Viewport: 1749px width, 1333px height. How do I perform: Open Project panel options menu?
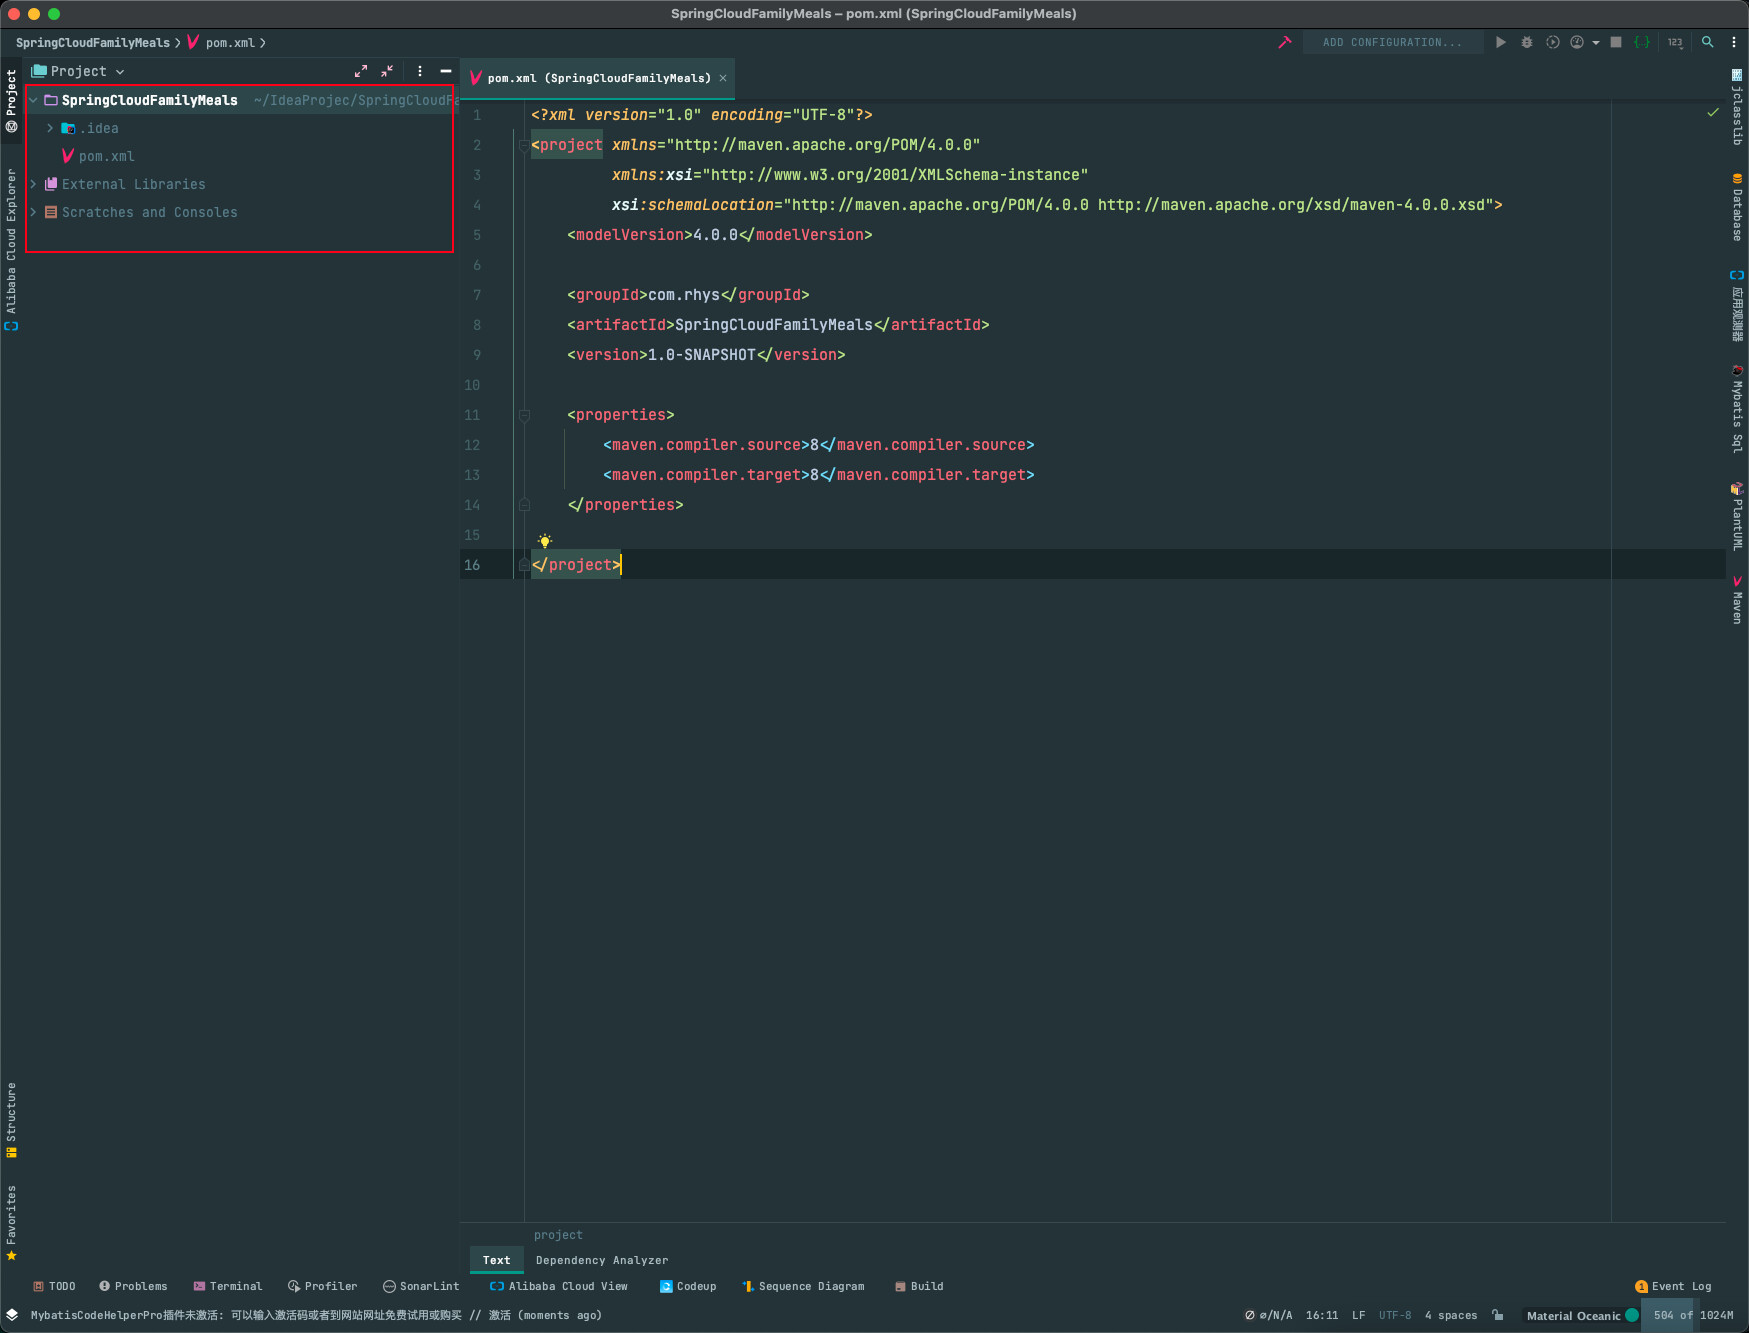[420, 71]
